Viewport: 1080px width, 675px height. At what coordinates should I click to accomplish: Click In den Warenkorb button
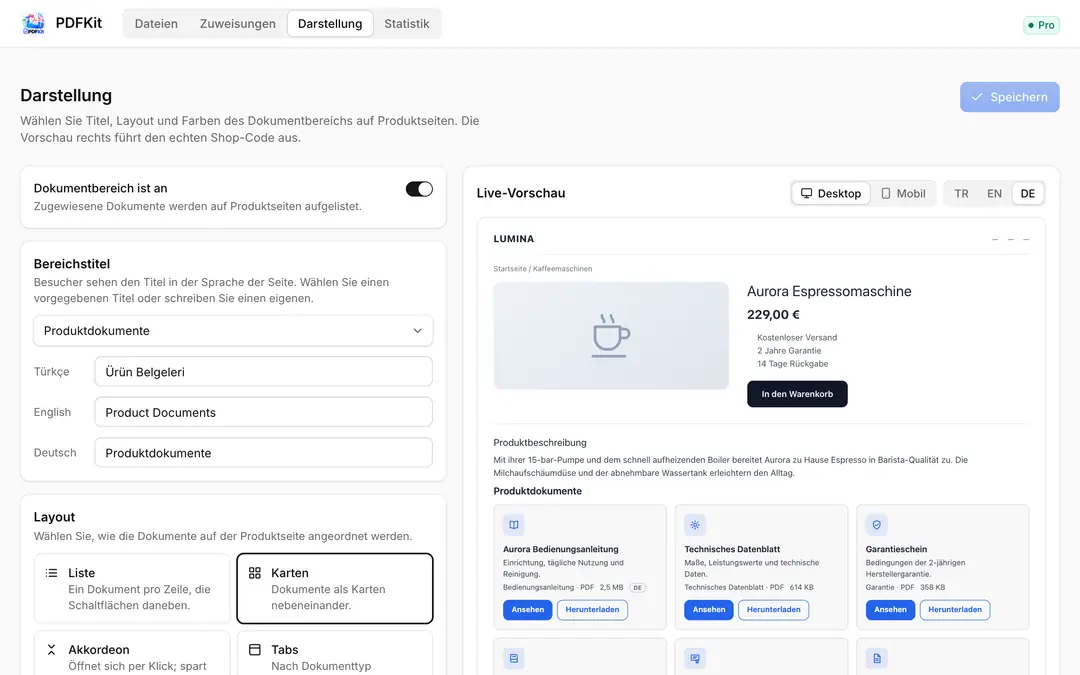point(797,394)
